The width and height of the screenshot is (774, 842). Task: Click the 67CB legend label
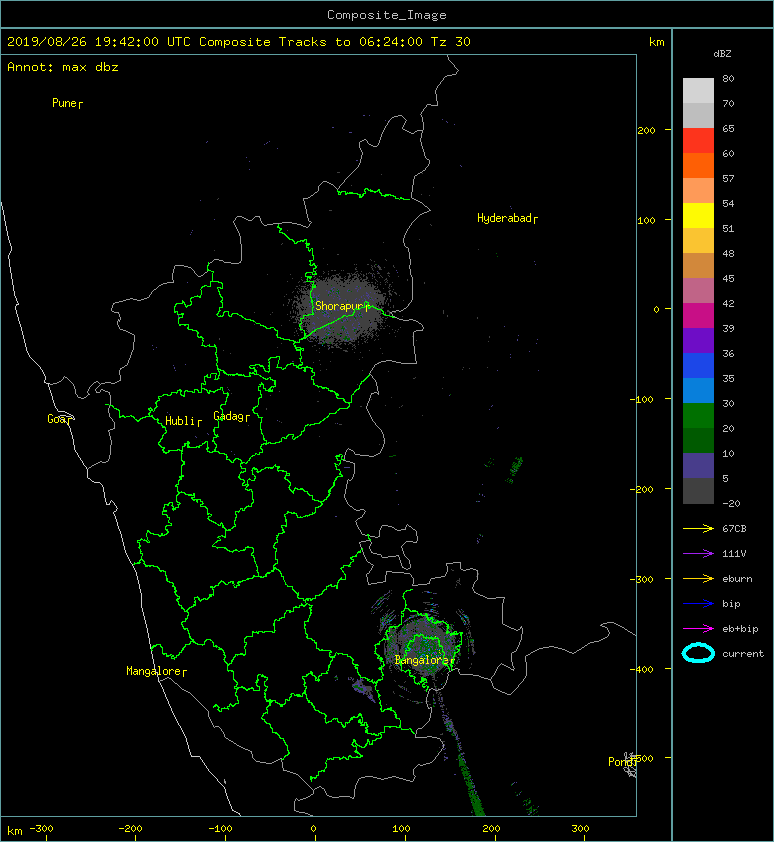pos(734,528)
